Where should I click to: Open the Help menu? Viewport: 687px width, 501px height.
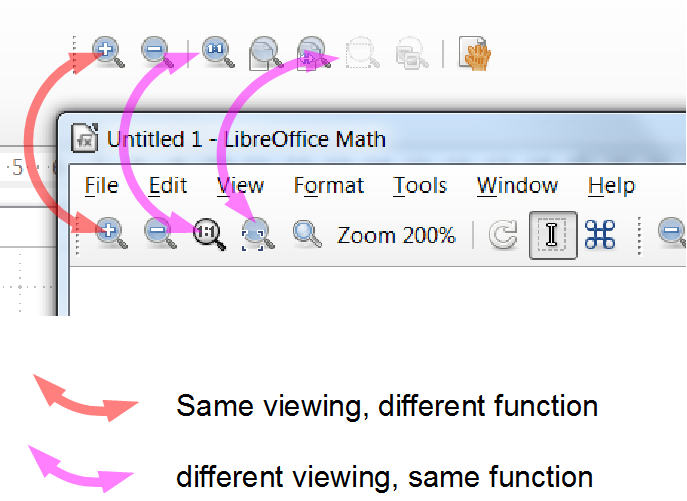[611, 186]
